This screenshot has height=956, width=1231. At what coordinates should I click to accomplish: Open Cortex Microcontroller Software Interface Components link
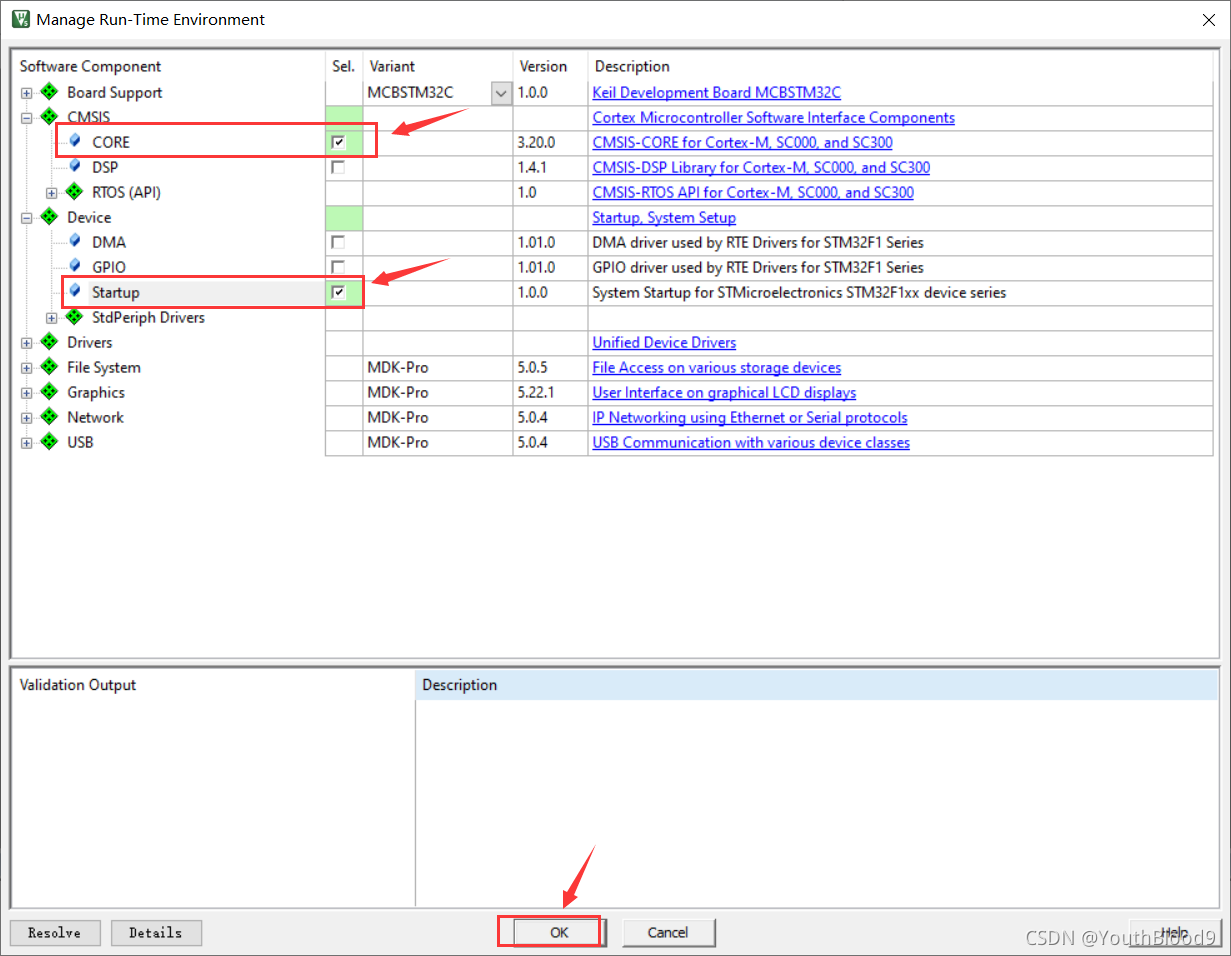click(774, 117)
